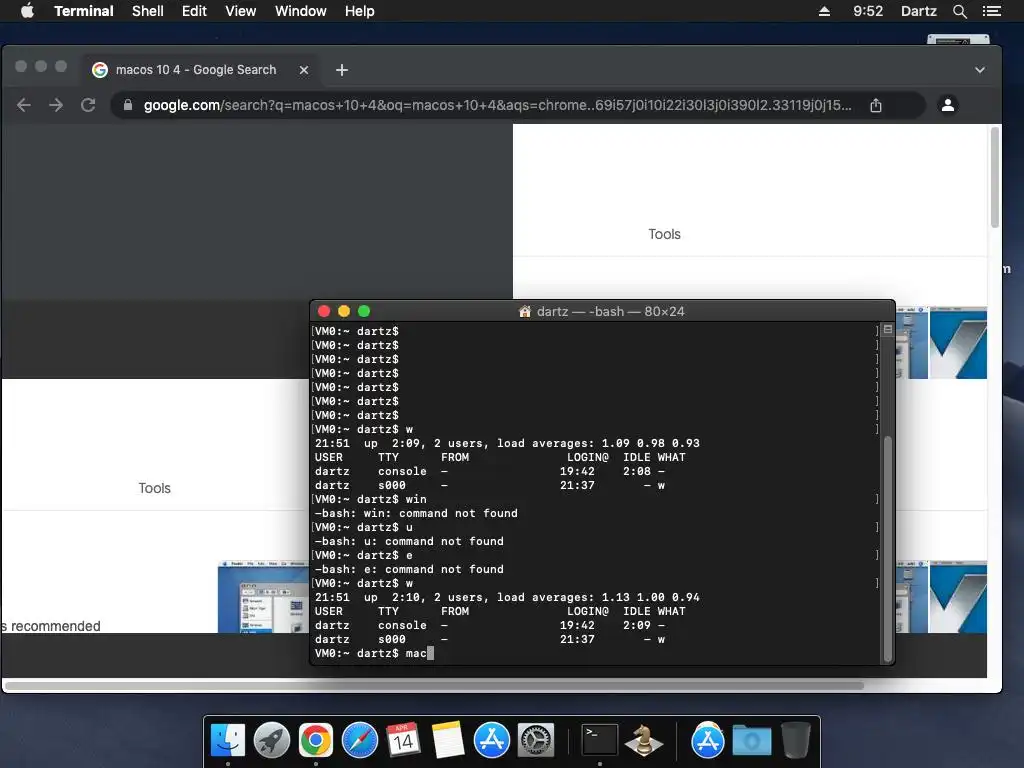The height and width of the screenshot is (768, 1024).
Task: Close the macos 10 4 Chrome tab
Action: pos(304,70)
